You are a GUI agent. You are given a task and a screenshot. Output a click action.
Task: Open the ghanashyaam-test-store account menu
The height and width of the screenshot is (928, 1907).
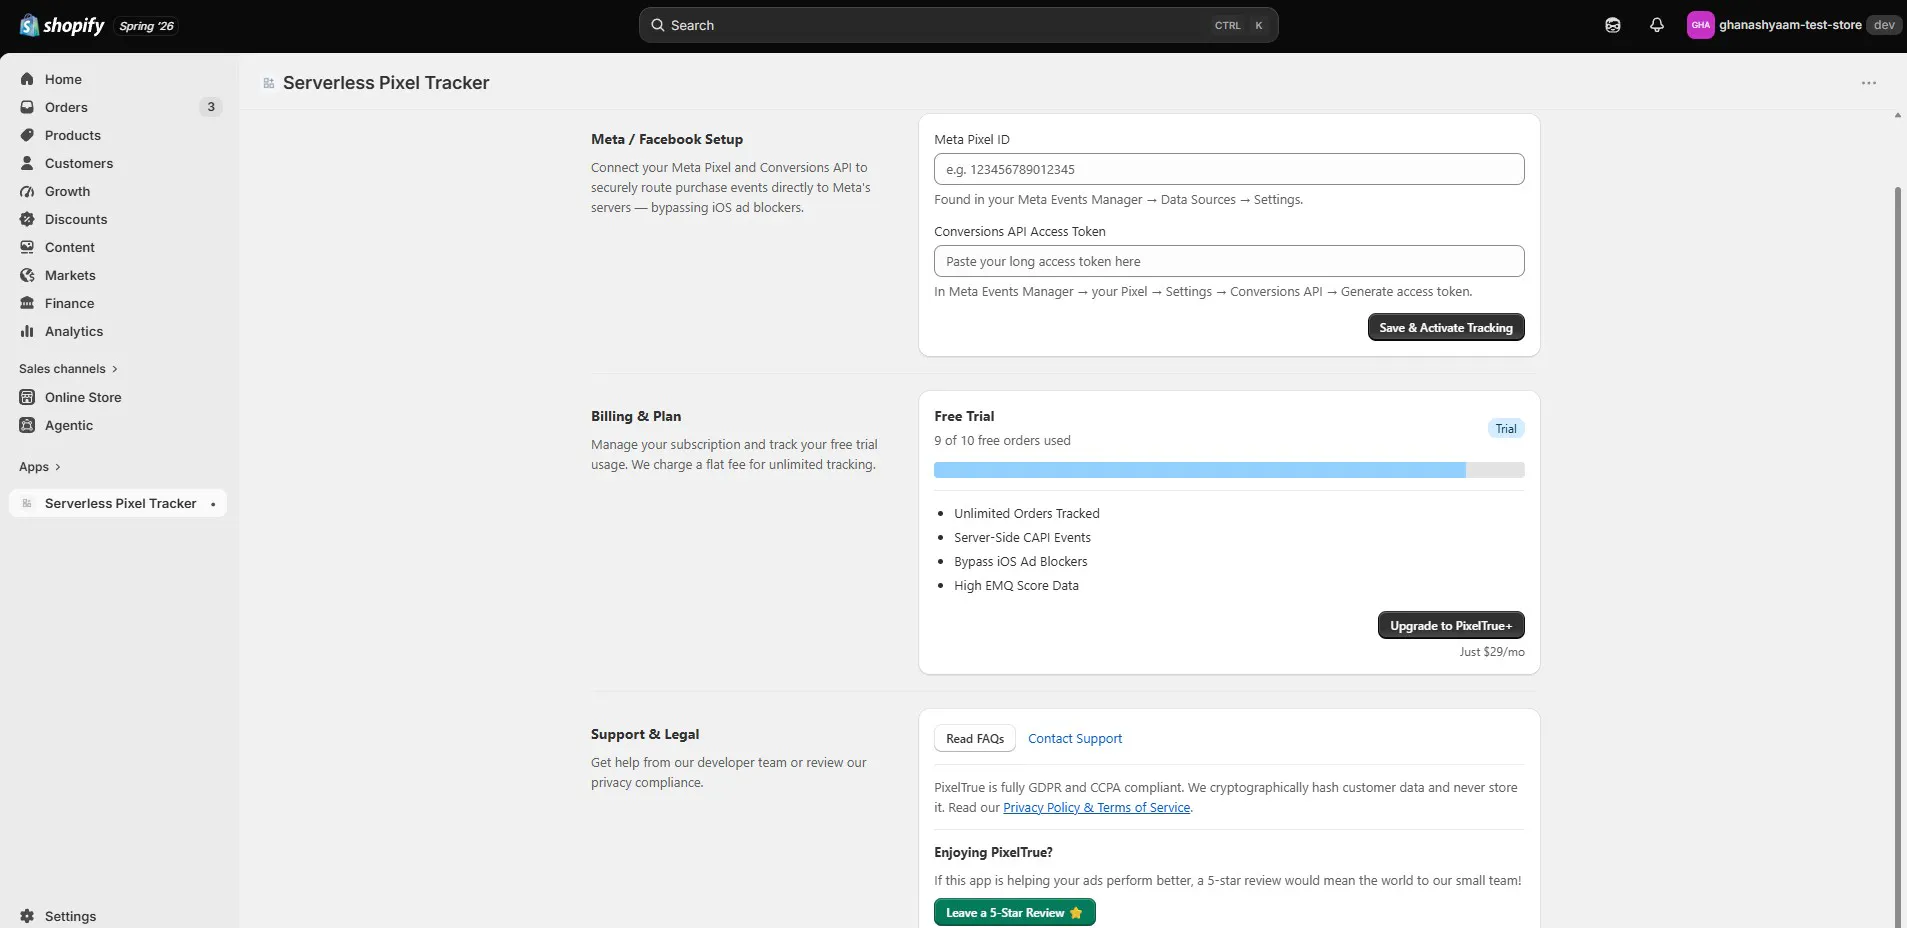coord(1792,25)
